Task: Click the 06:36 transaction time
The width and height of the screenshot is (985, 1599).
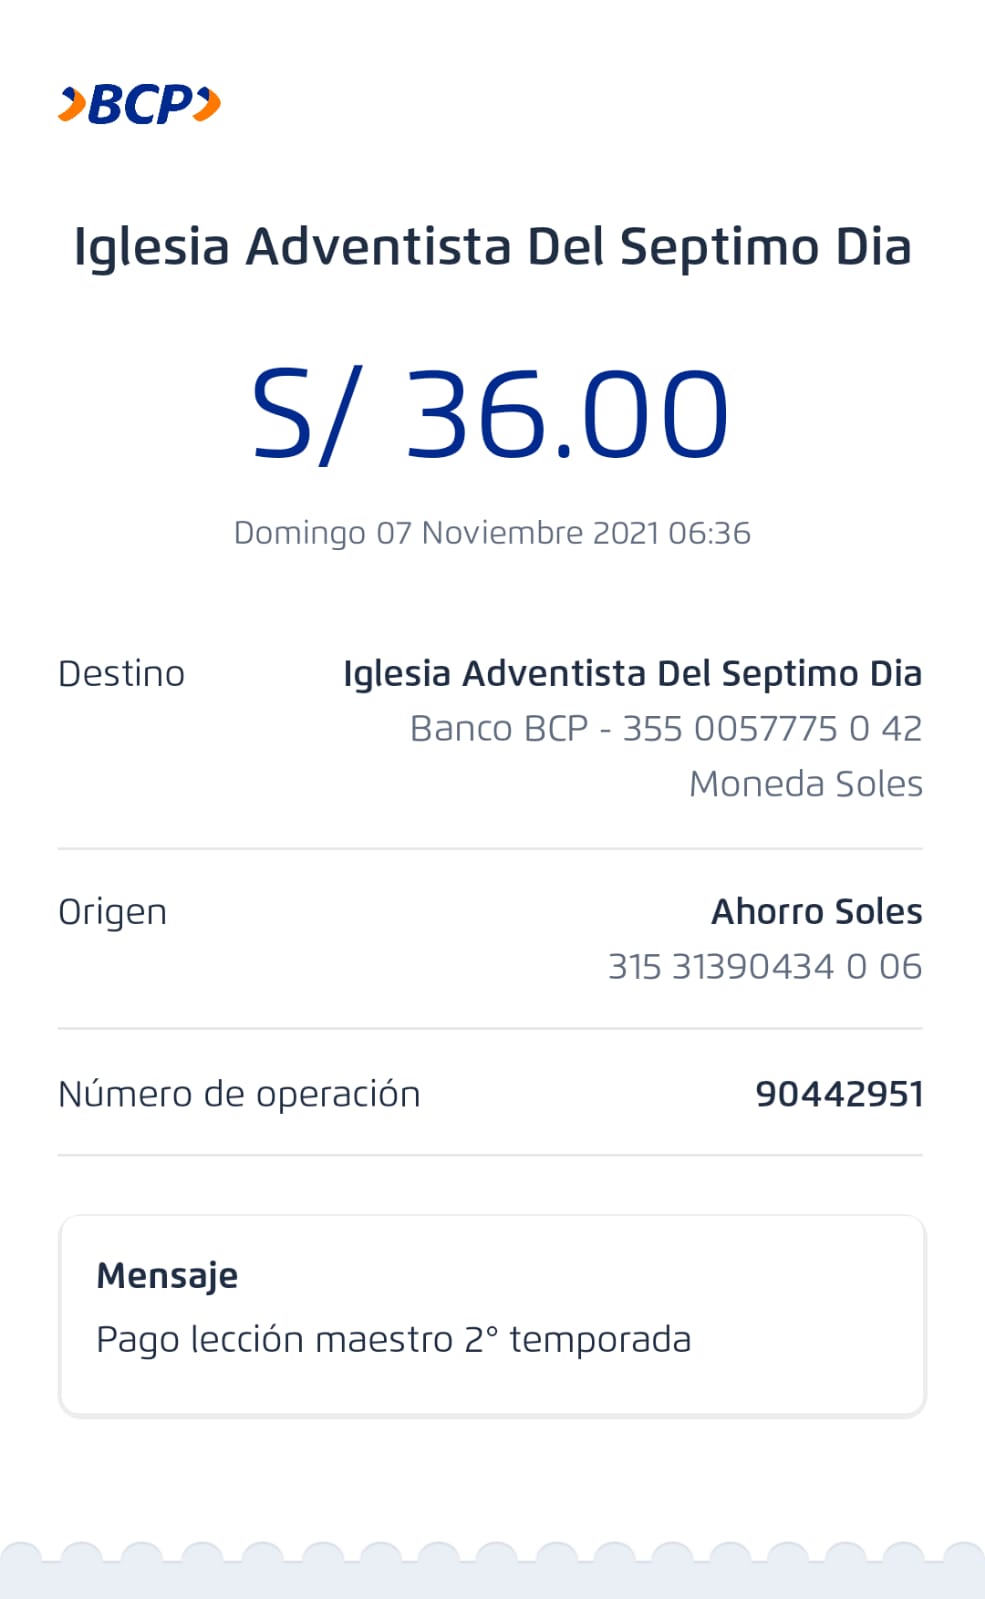Action: click(x=709, y=533)
